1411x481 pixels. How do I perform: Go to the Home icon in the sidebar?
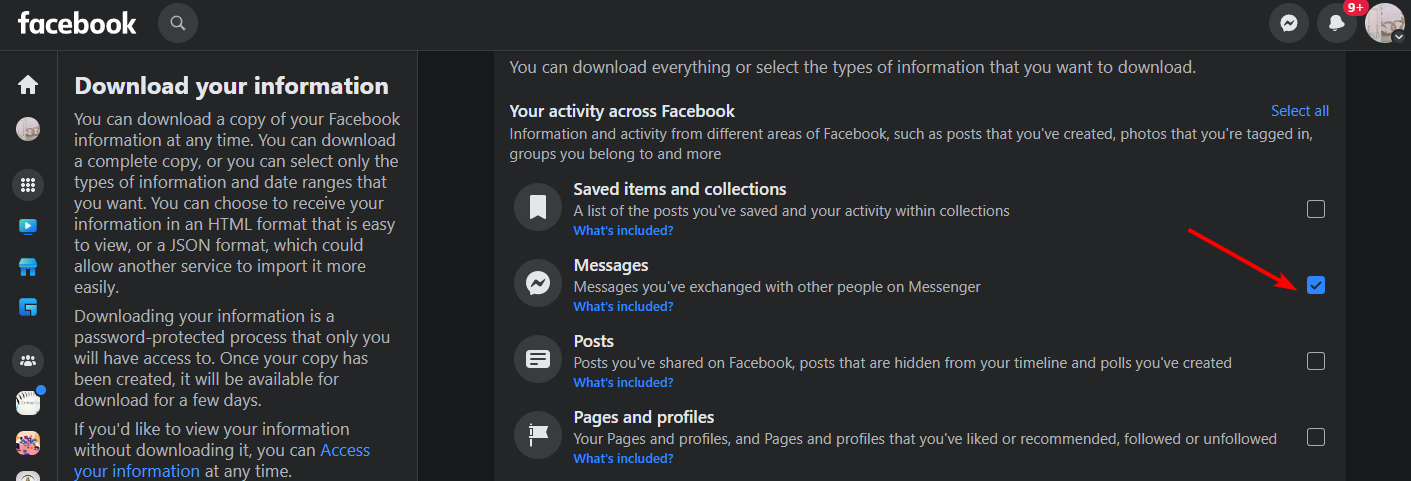tap(28, 85)
